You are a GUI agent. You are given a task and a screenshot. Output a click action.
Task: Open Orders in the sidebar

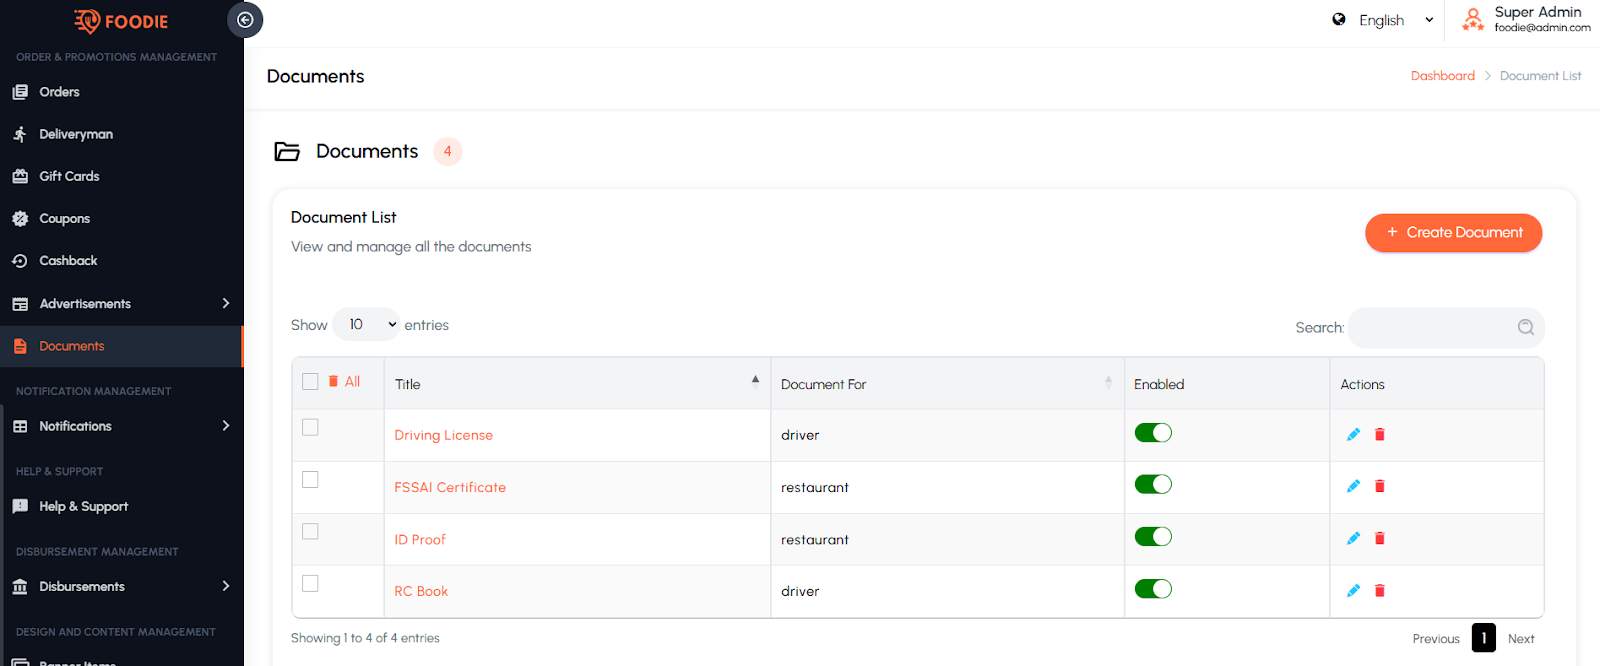60,92
